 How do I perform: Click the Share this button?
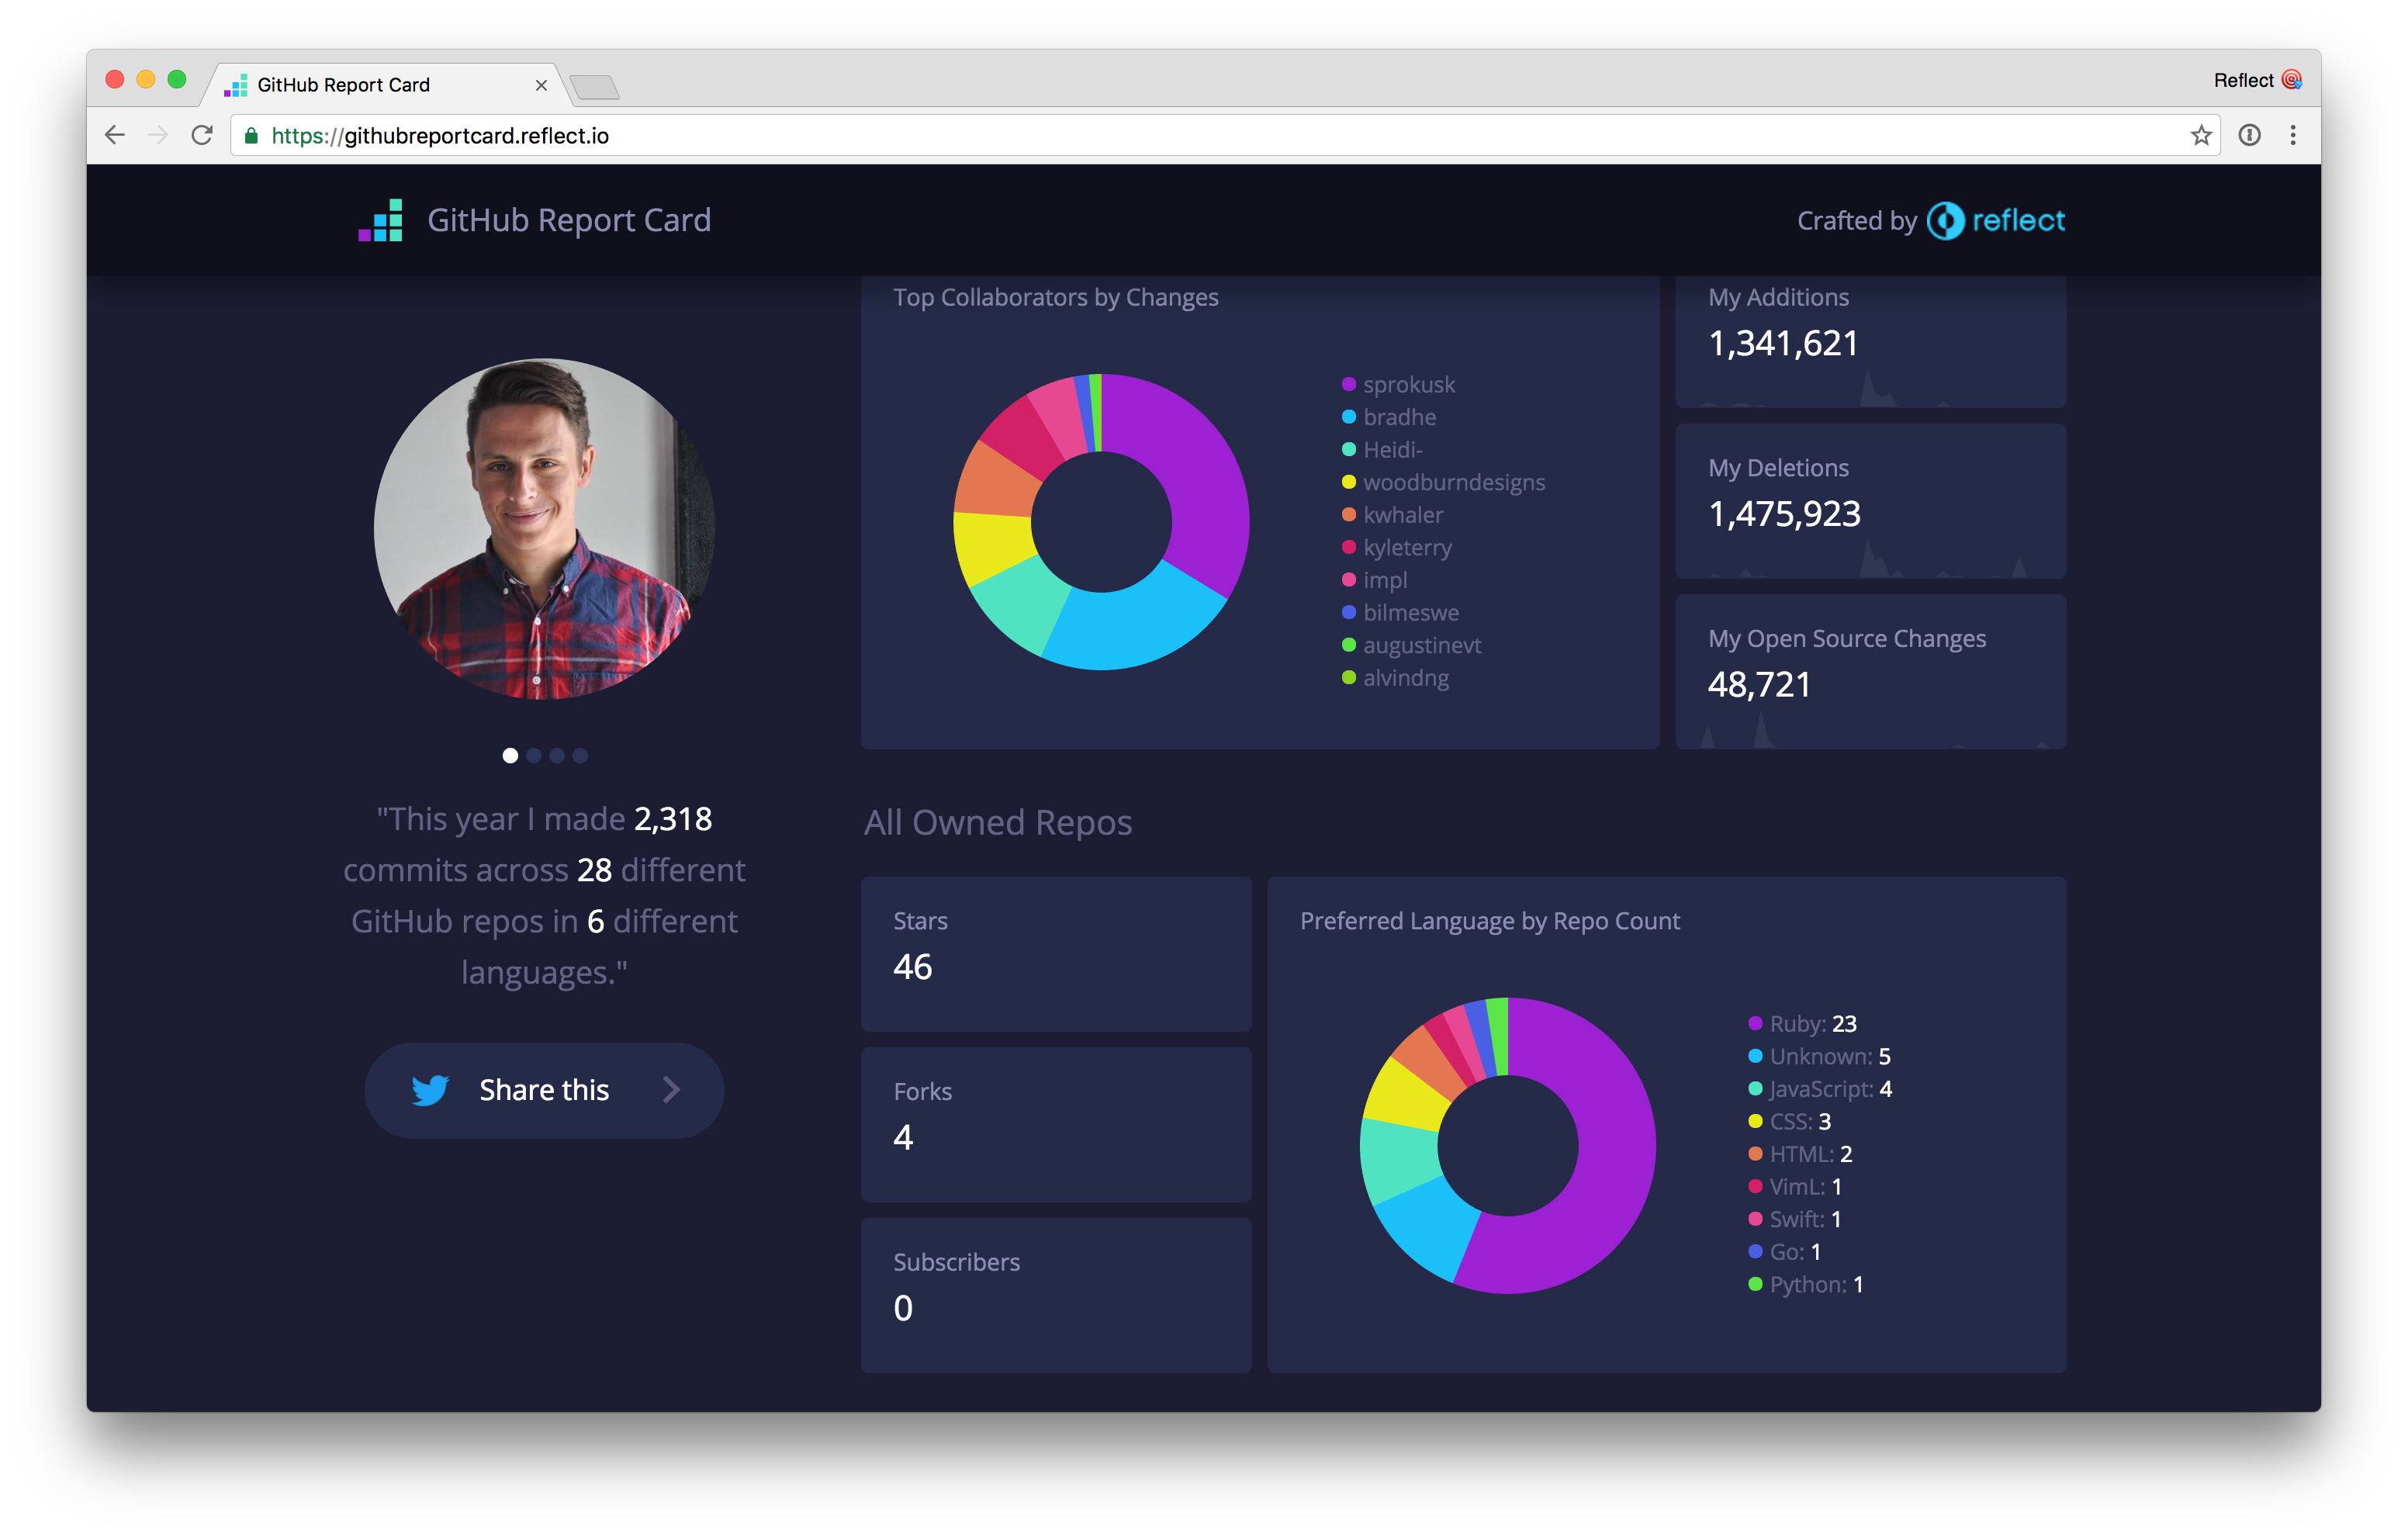(x=544, y=1090)
